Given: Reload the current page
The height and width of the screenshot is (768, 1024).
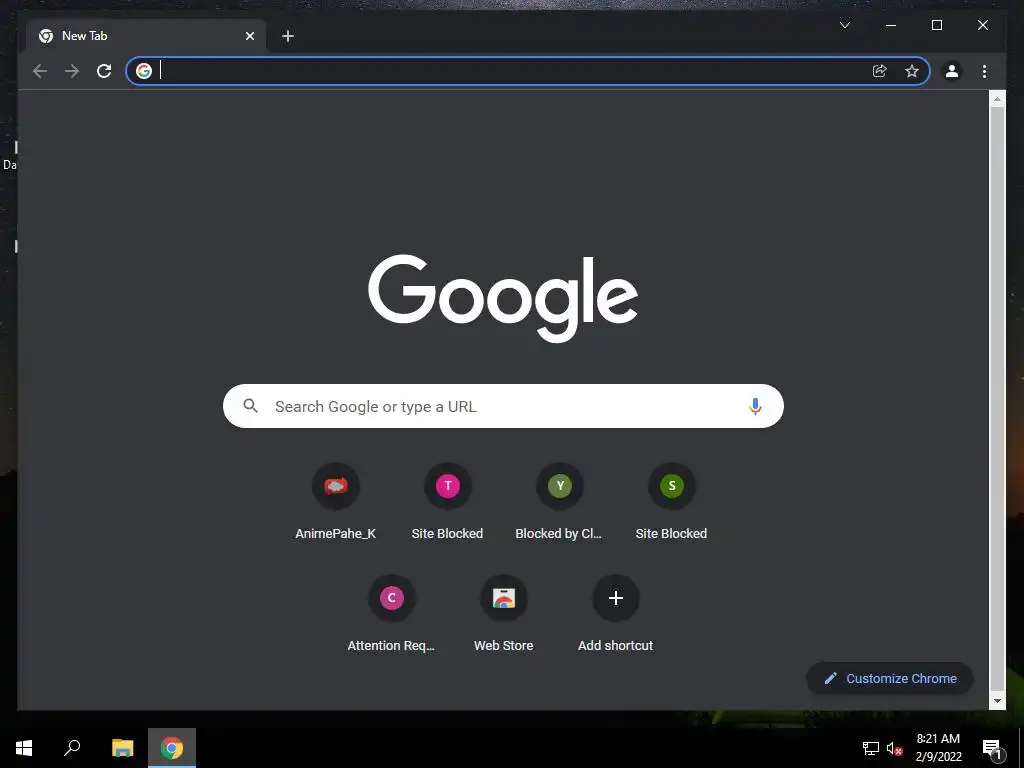Looking at the screenshot, I should [104, 71].
